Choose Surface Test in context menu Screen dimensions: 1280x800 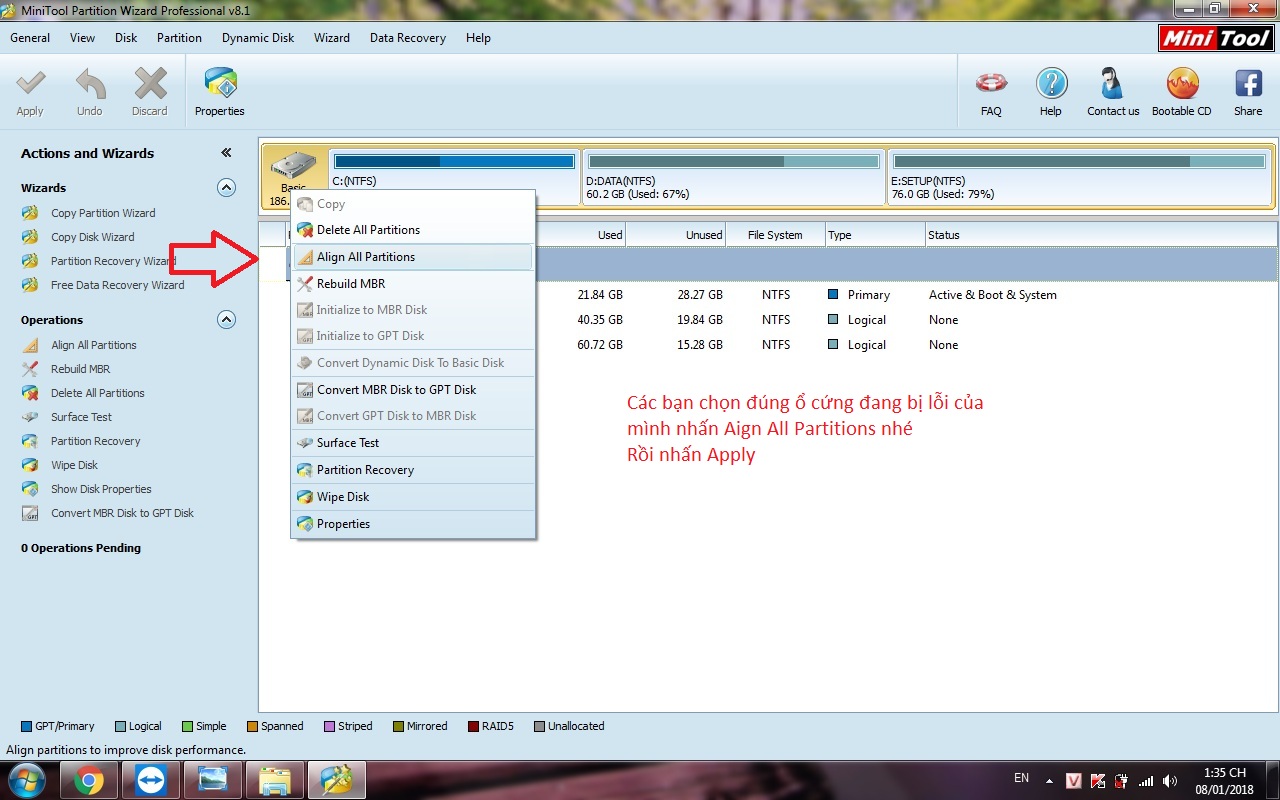(x=413, y=443)
